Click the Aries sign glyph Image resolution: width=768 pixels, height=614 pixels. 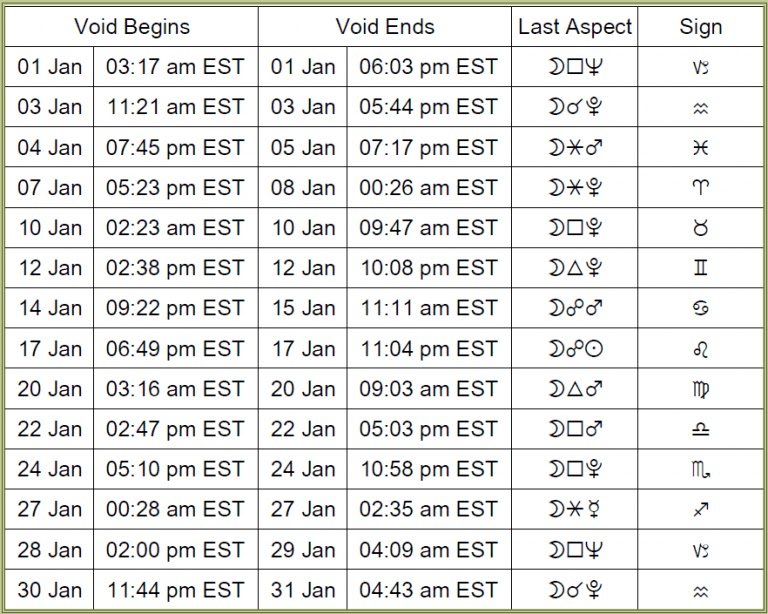[700, 188]
